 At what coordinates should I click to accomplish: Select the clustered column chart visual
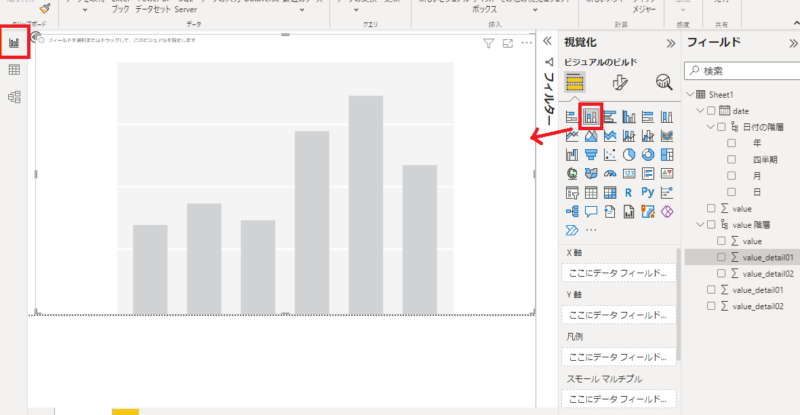[629, 117]
